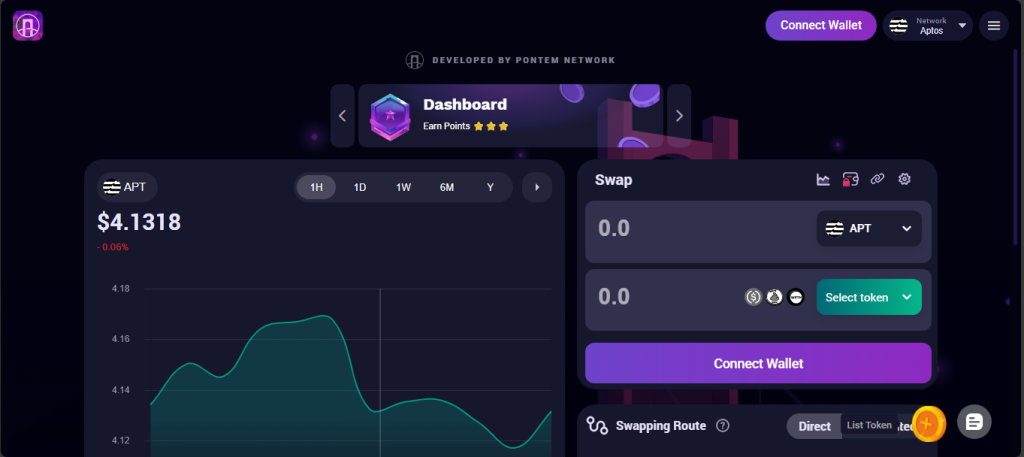The height and width of the screenshot is (457, 1024).
Task: Click the gold List Token coin button
Action: (x=928, y=424)
